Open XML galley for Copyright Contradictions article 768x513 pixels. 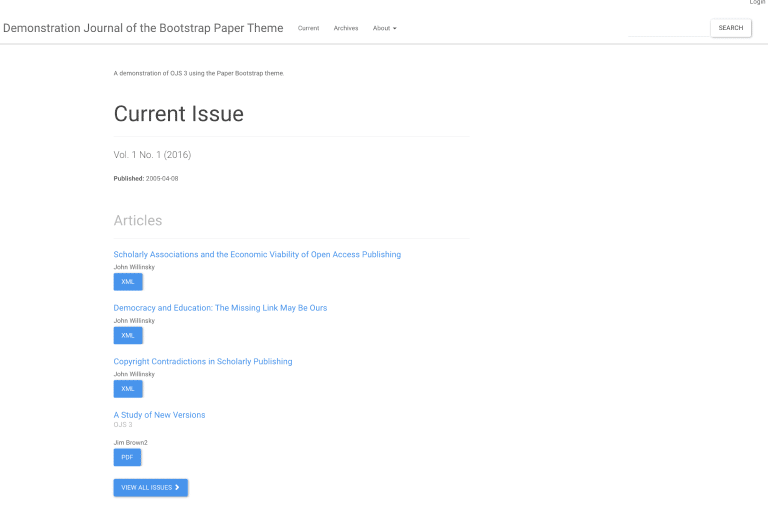(128, 388)
